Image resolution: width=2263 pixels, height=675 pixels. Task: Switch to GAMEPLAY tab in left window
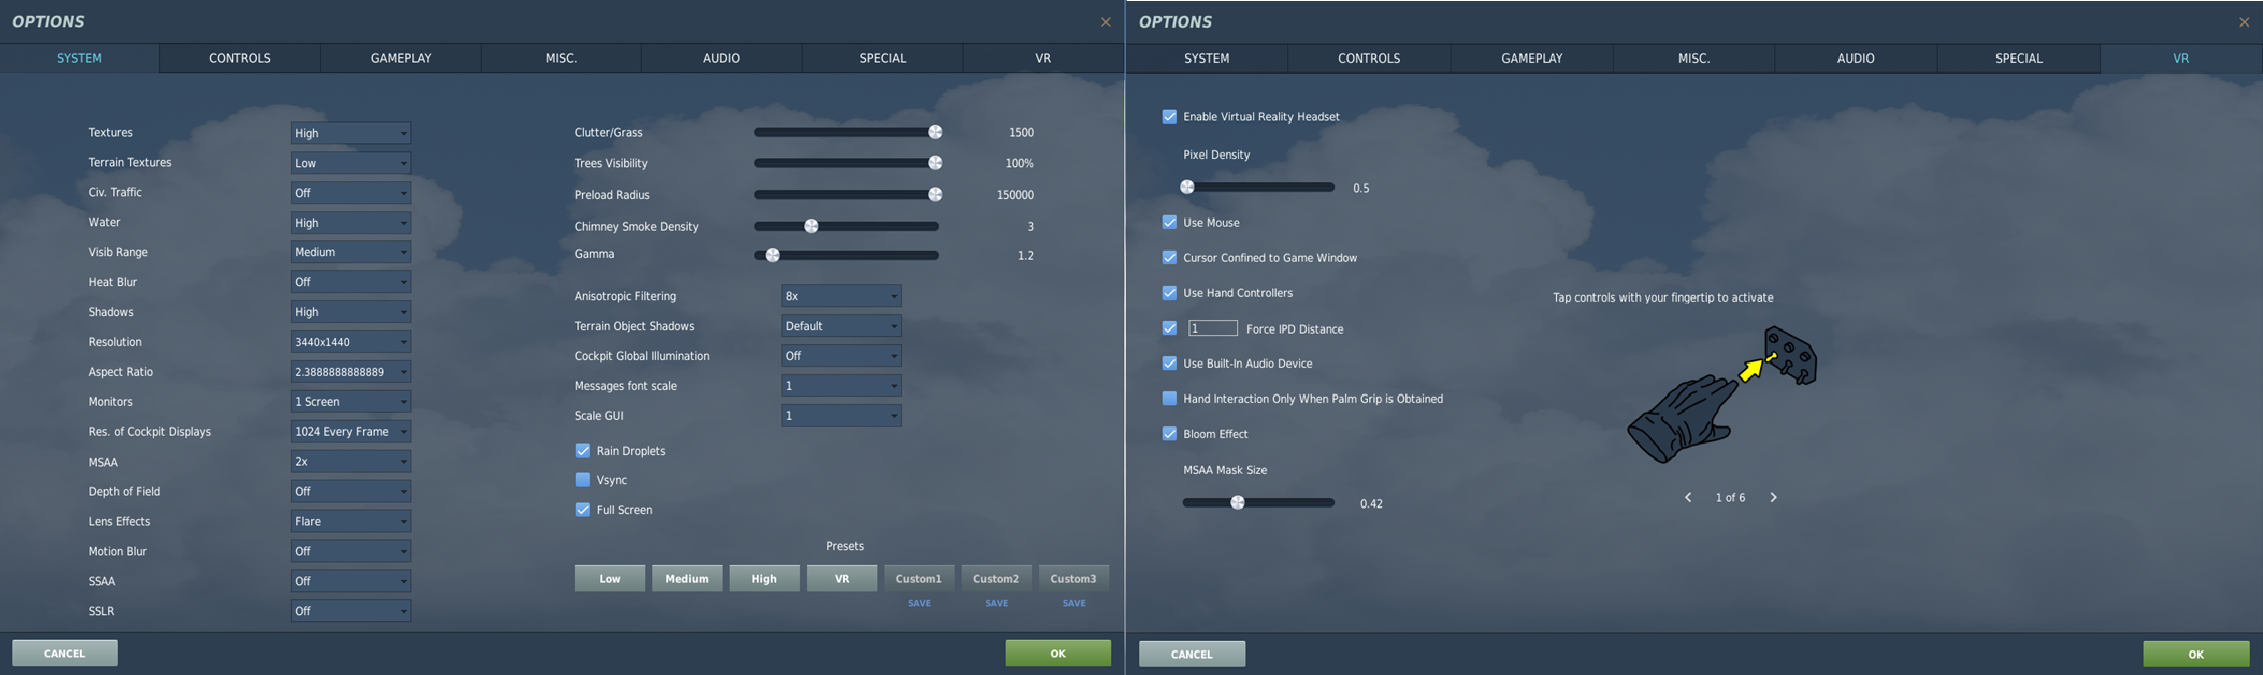pyautogui.click(x=401, y=58)
